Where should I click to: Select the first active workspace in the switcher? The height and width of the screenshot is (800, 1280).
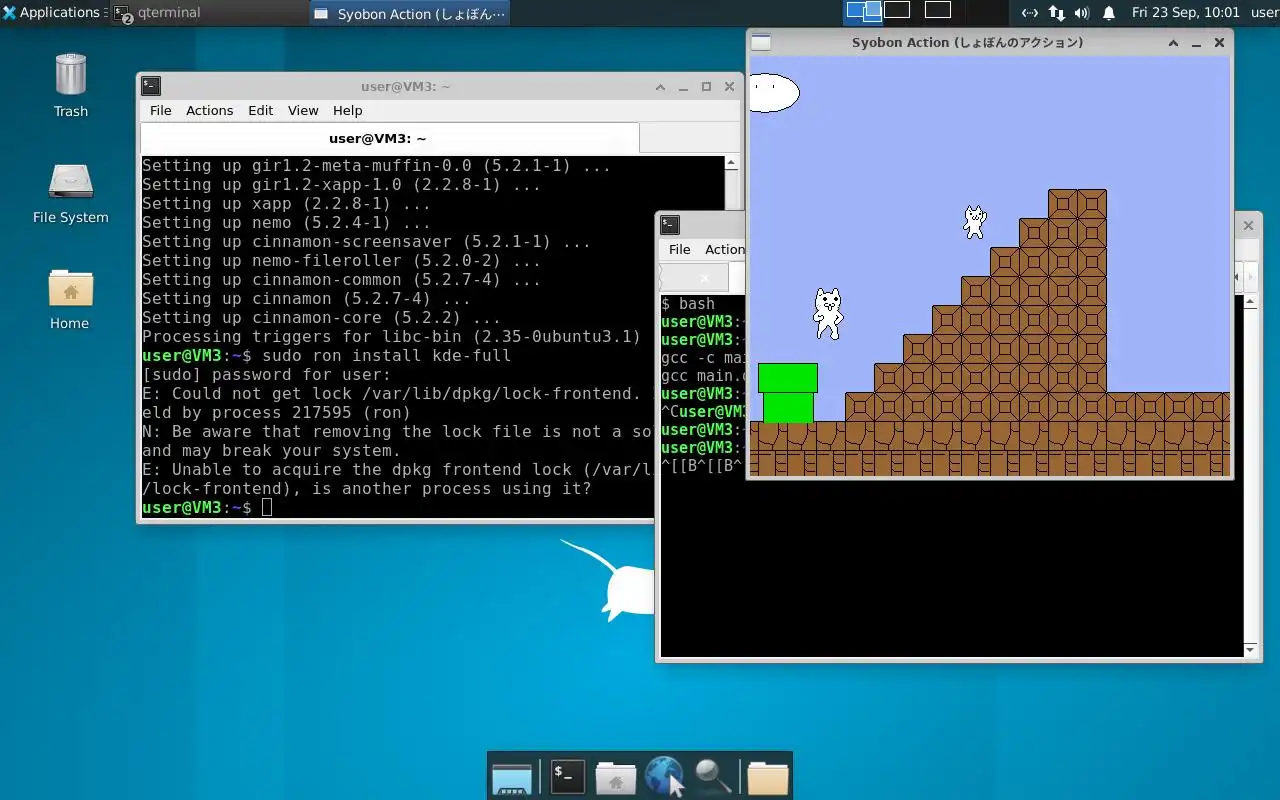863,11
